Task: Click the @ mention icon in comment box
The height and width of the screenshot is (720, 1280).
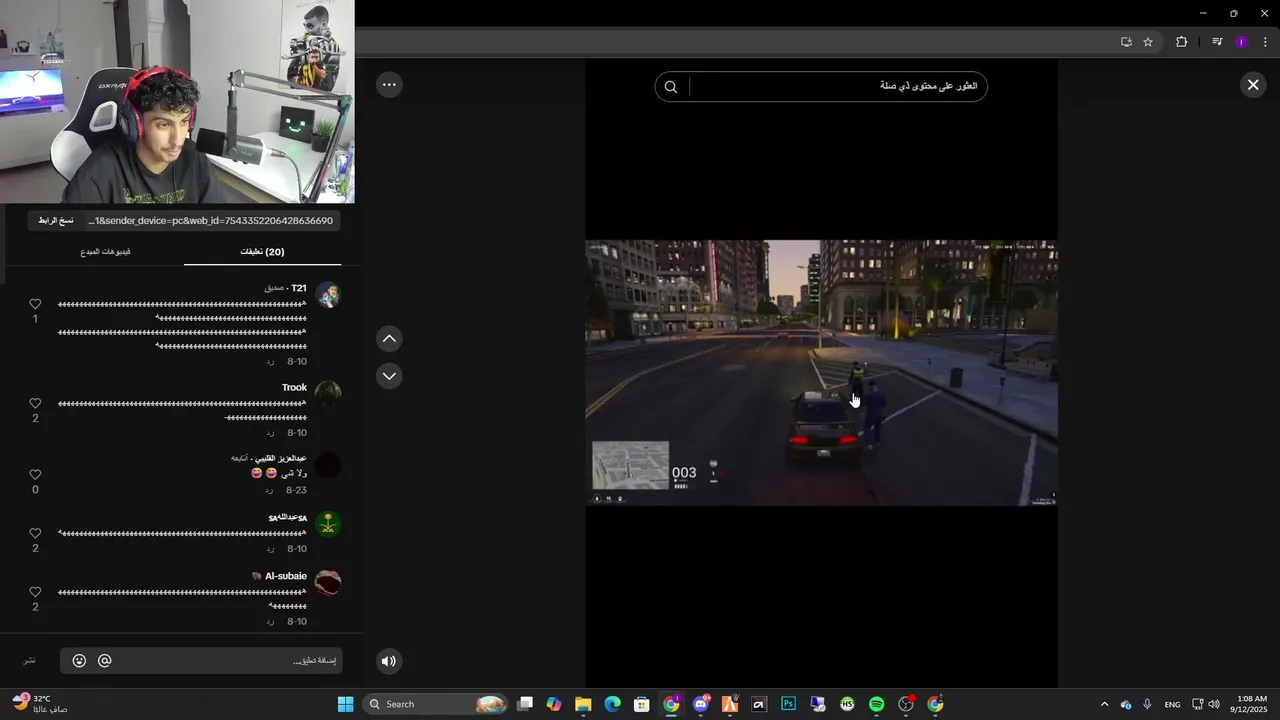Action: pos(104,661)
